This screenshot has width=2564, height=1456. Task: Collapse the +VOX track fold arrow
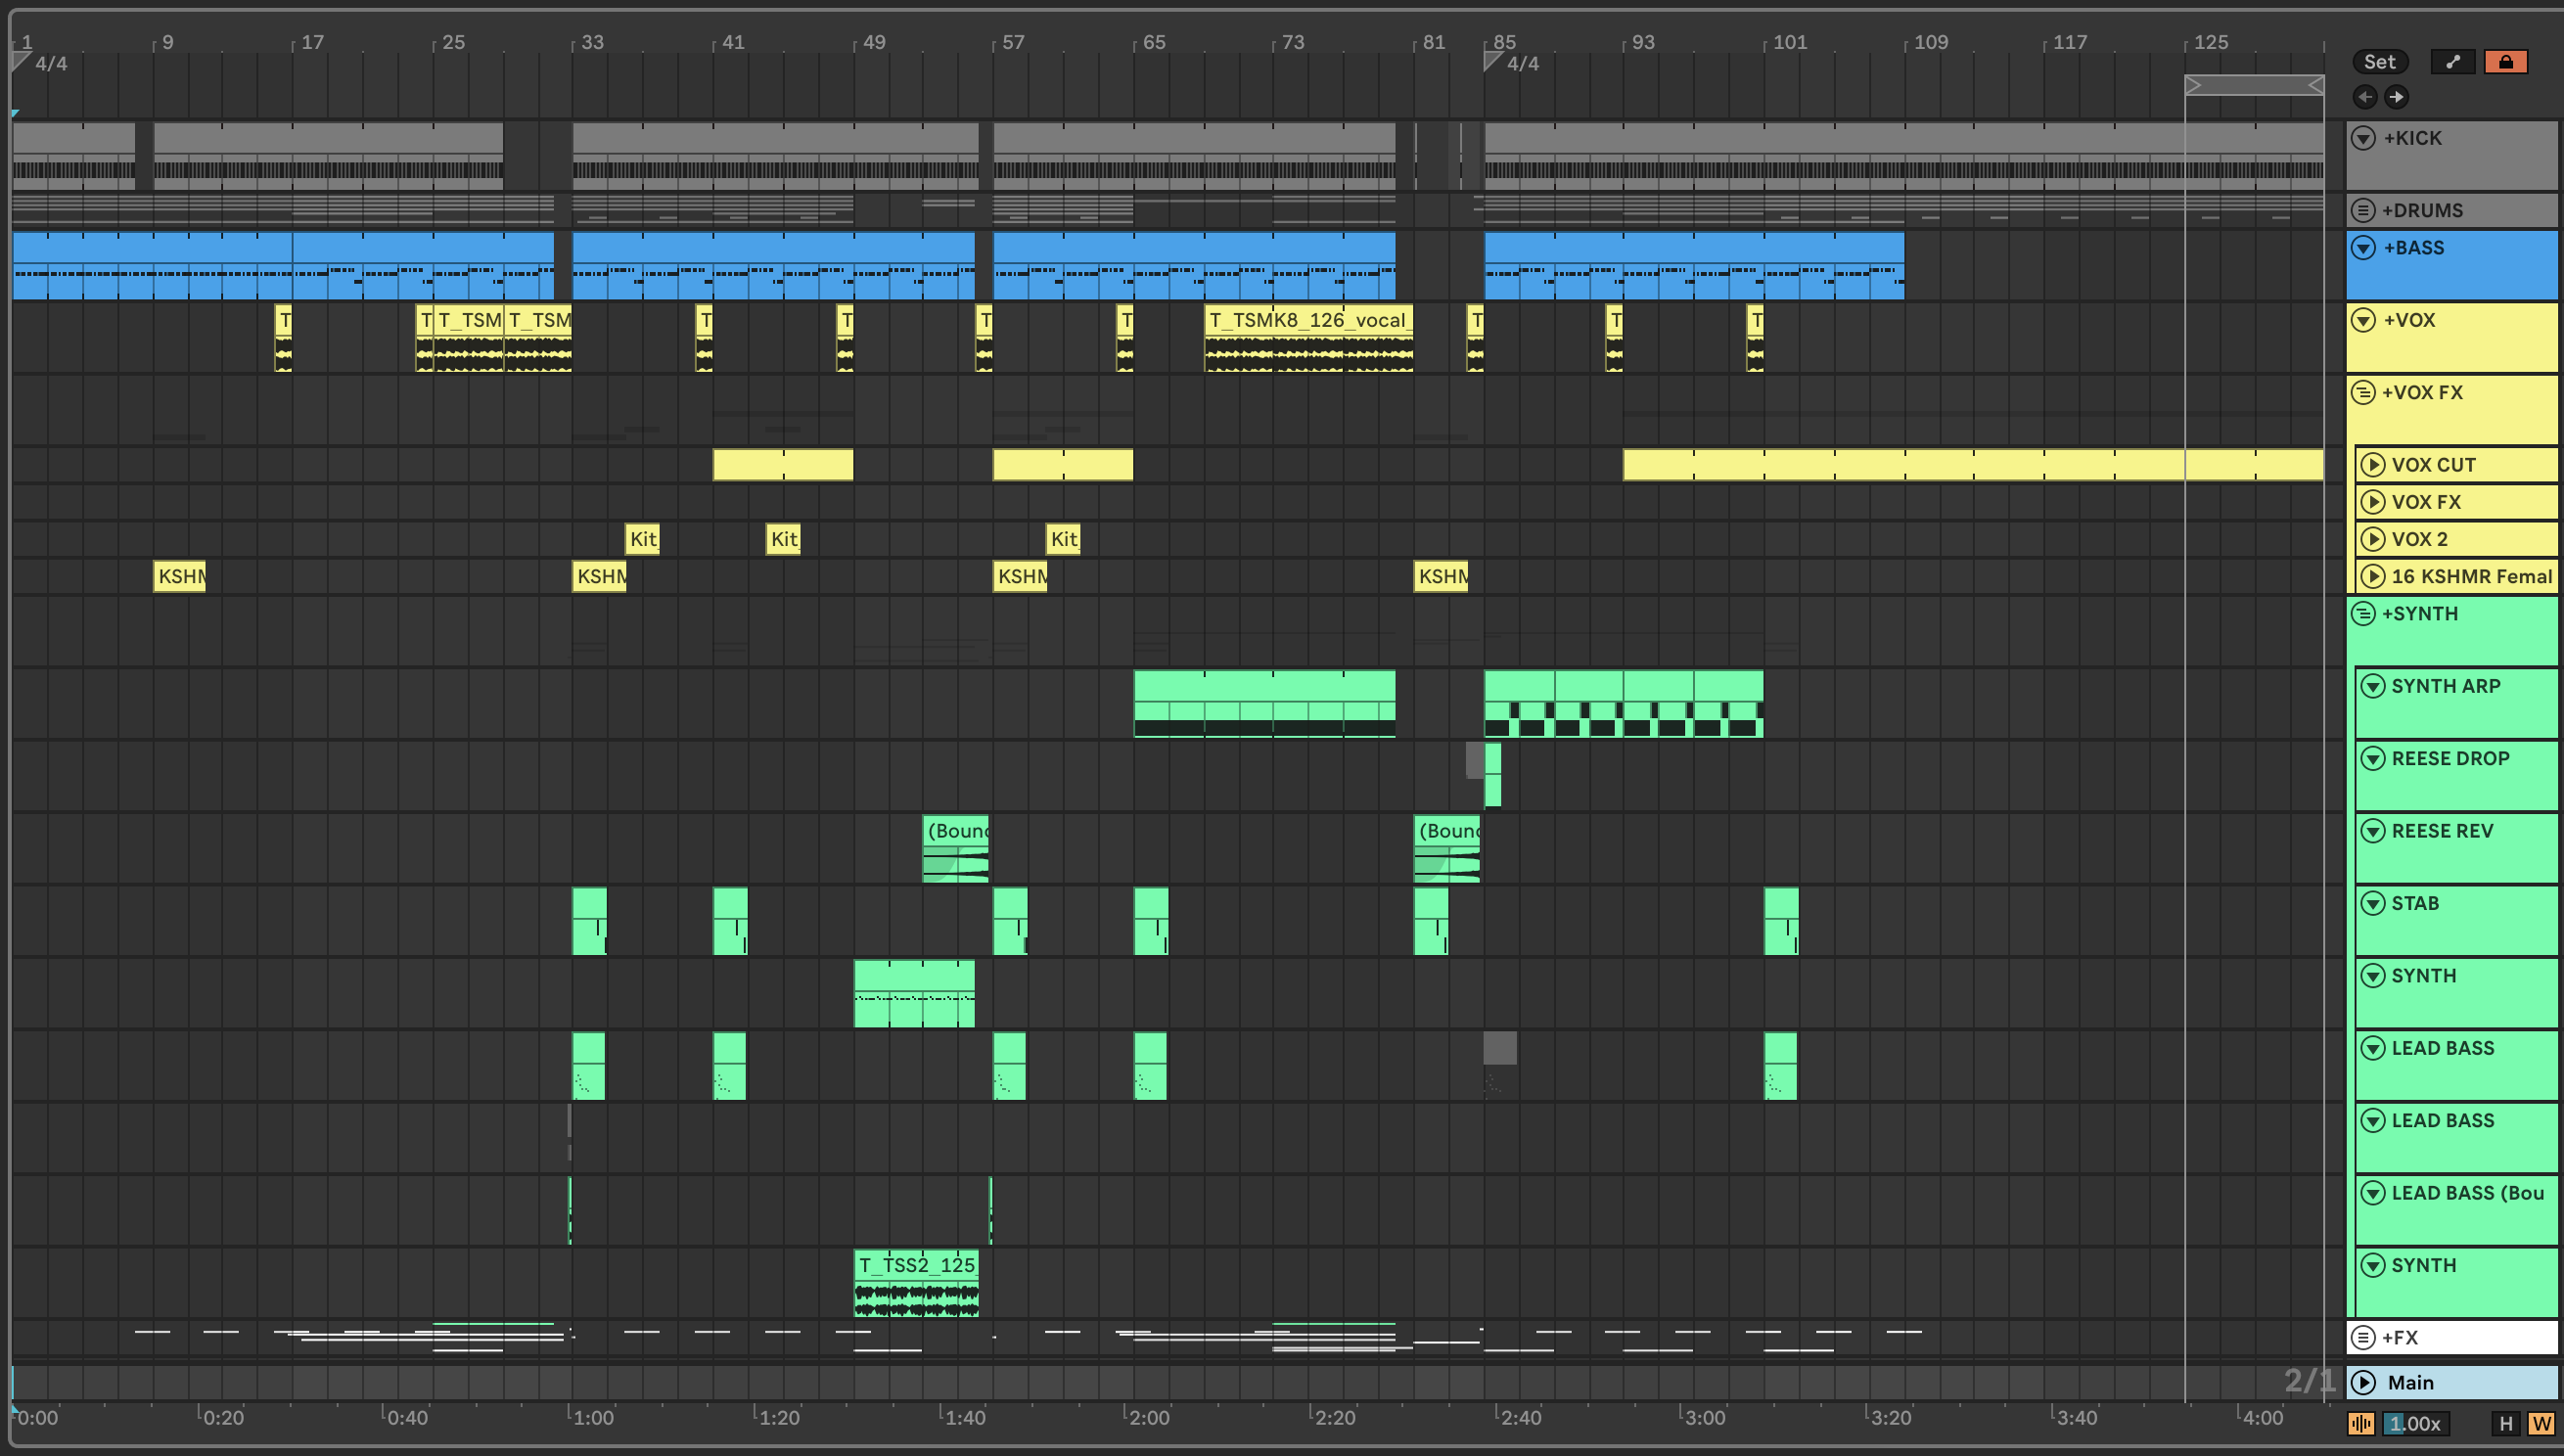[x=2363, y=320]
